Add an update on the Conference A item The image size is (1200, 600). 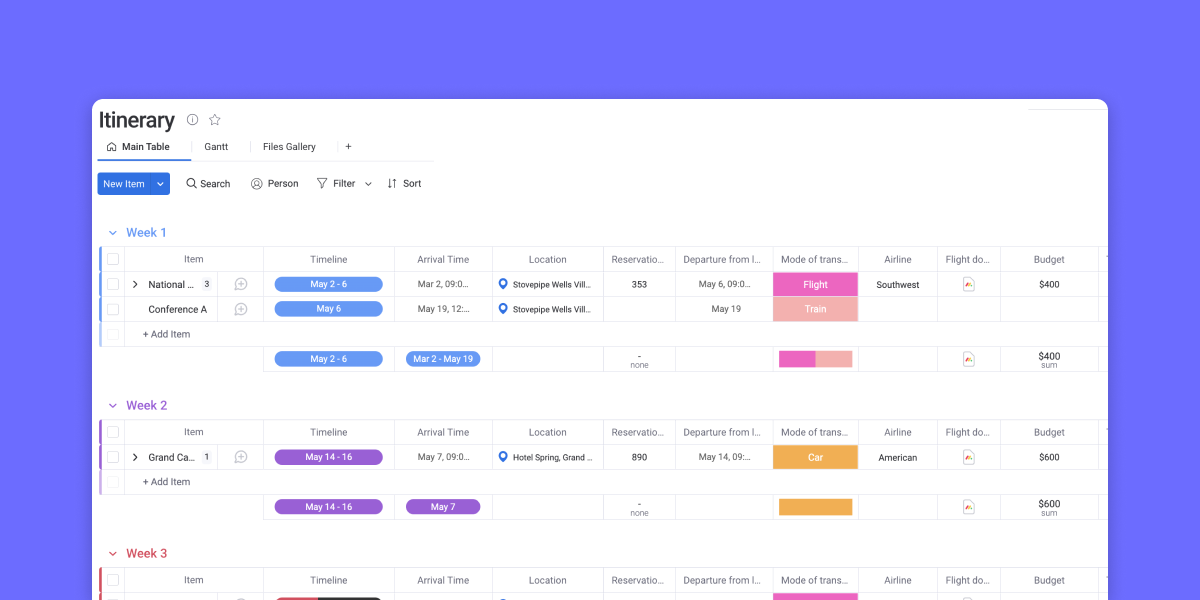240,309
